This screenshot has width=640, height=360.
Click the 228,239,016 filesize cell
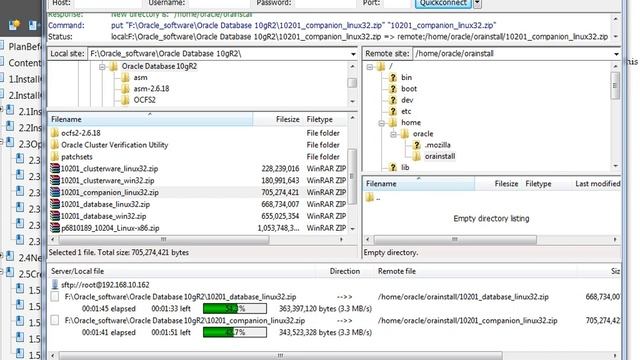click(x=280, y=169)
